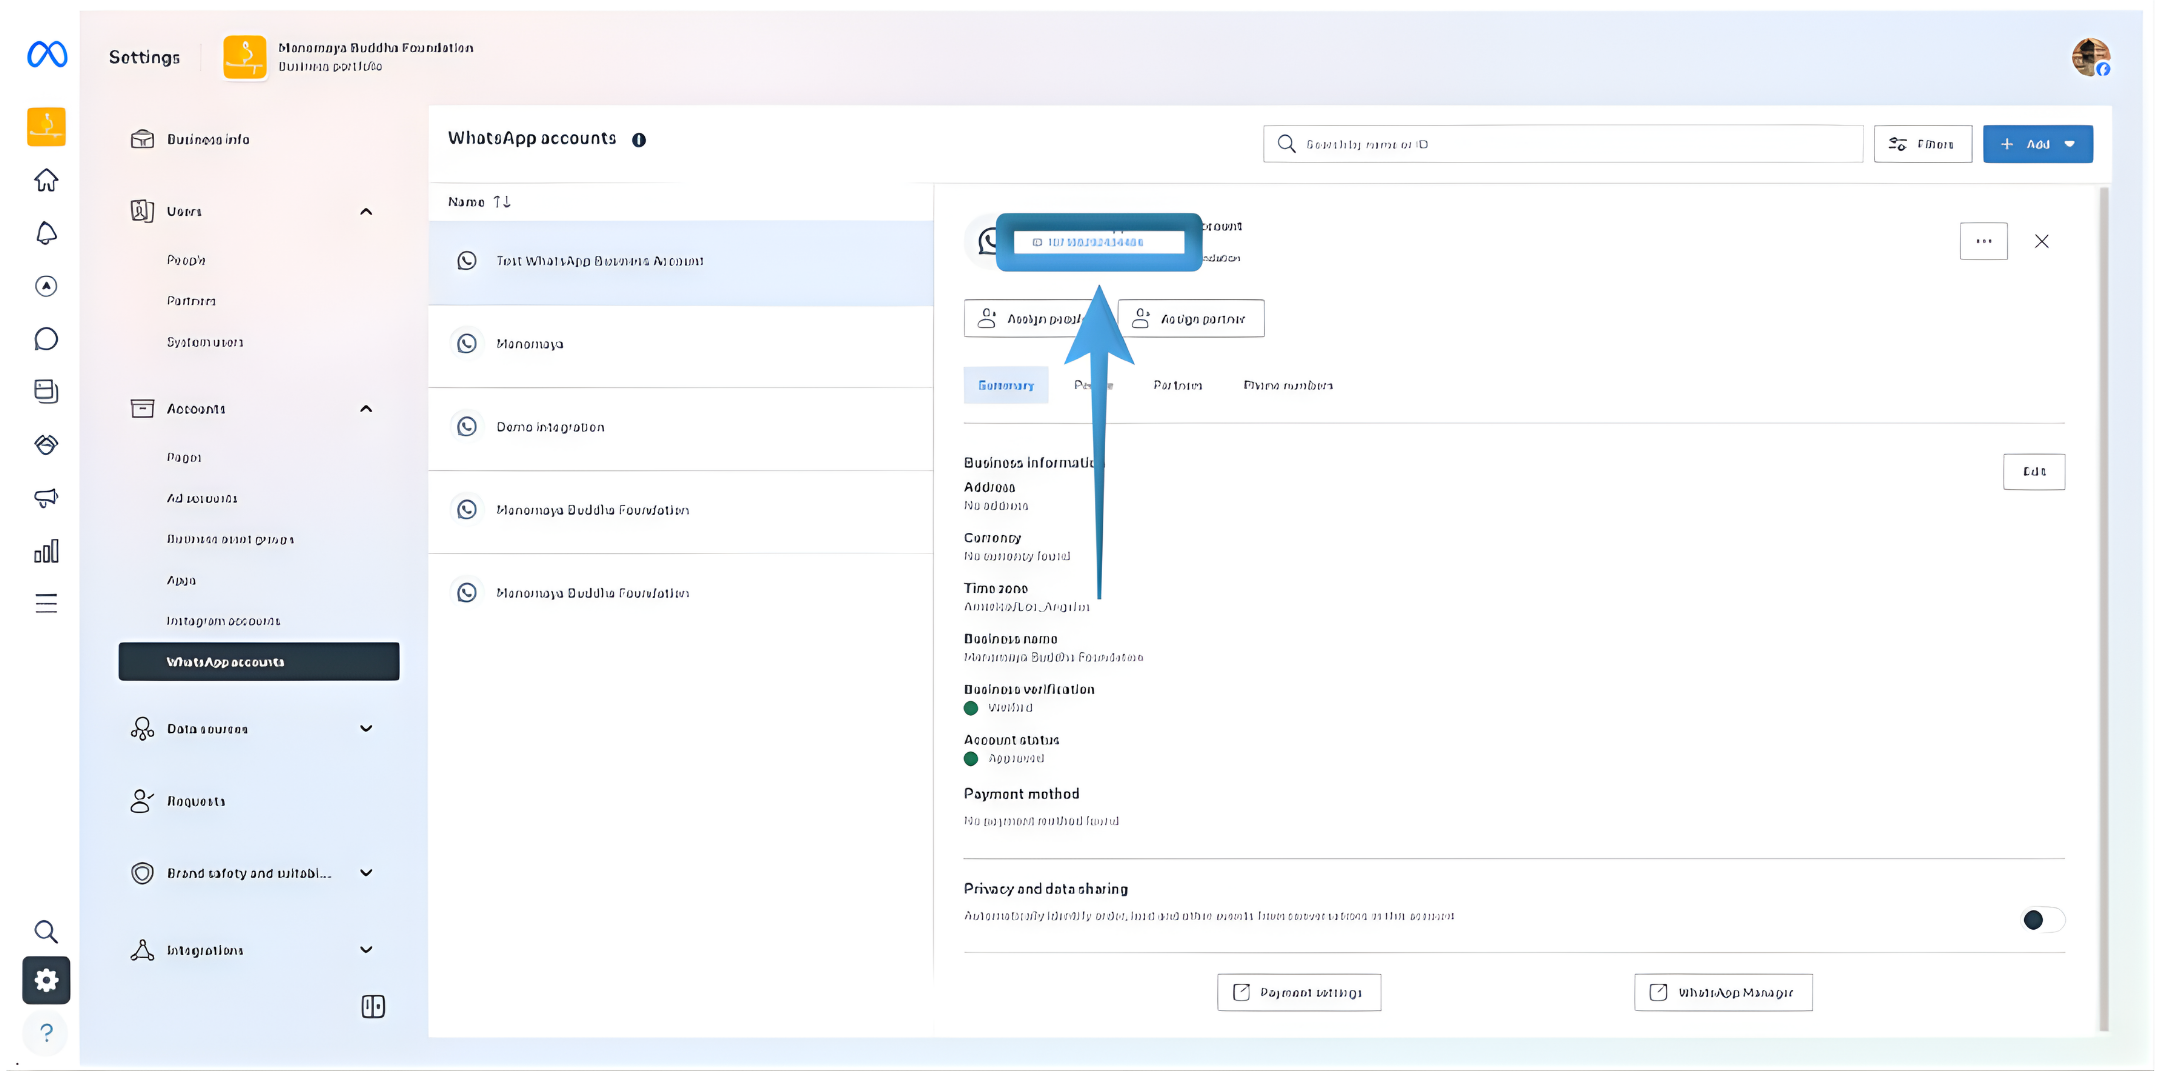
Task: Click the All Tools hamburger icon
Action: click(x=46, y=603)
